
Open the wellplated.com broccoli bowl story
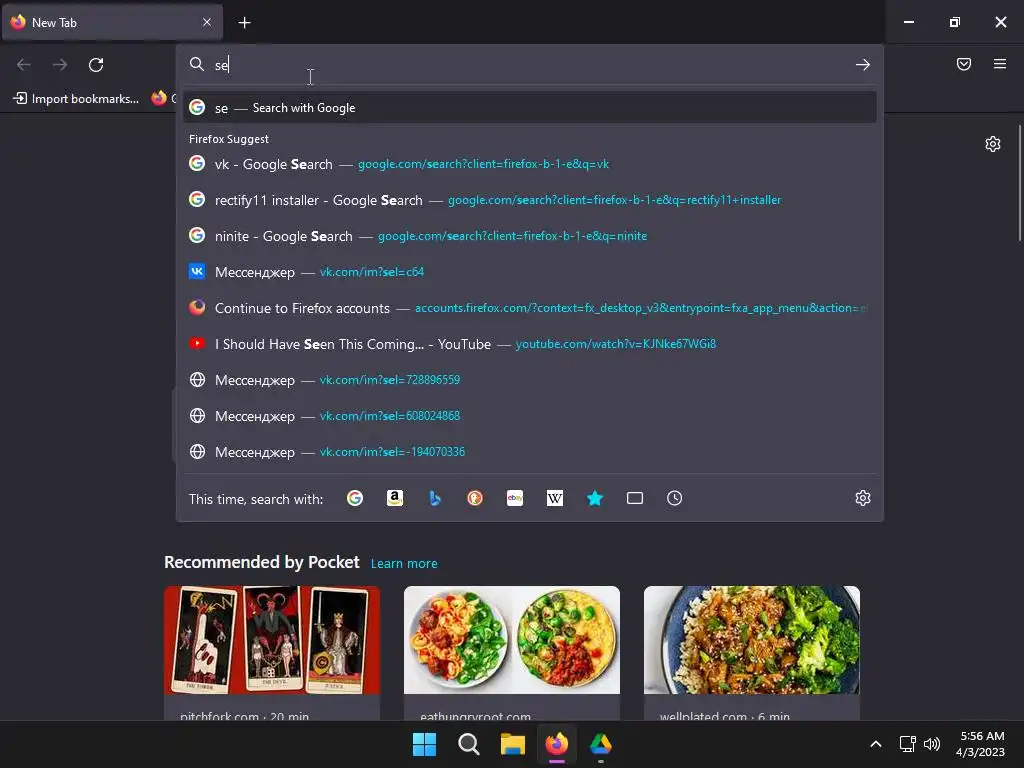click(x=752, y=653)
